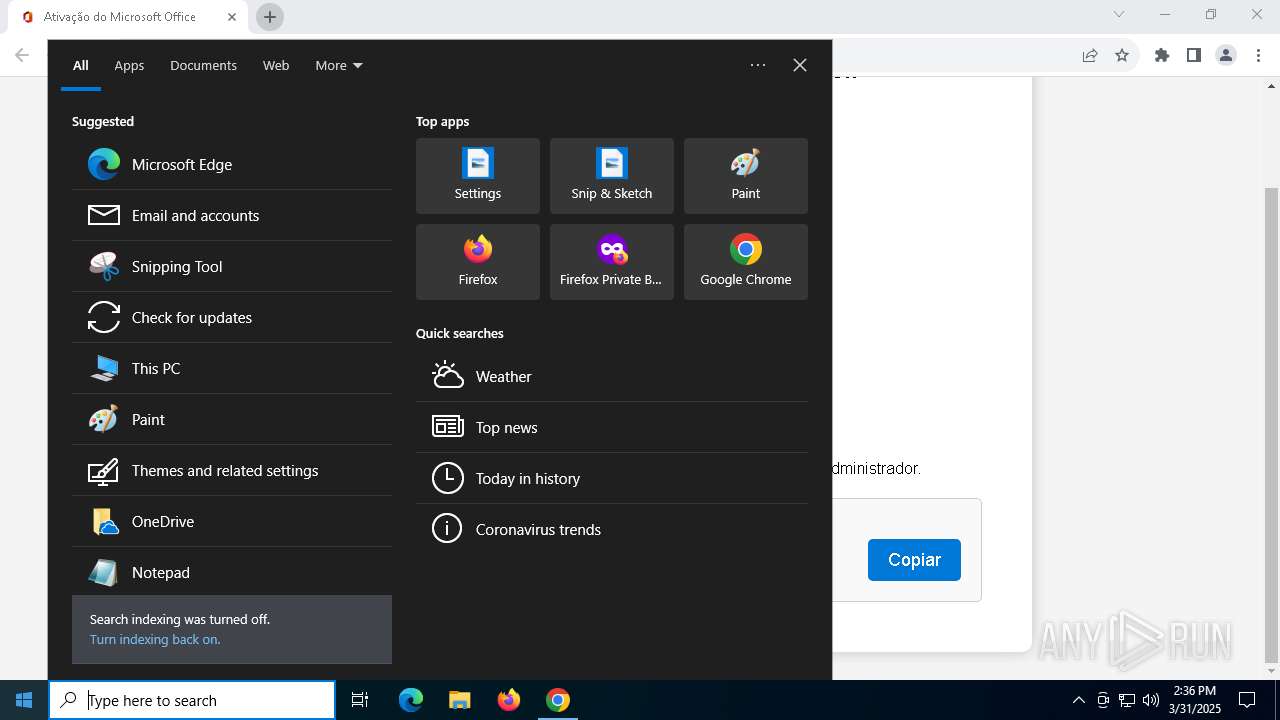The height and width of the screenshot is (720, 1280).
Task: Click Turn indexing back on link
Action: [x=155, y=639]
